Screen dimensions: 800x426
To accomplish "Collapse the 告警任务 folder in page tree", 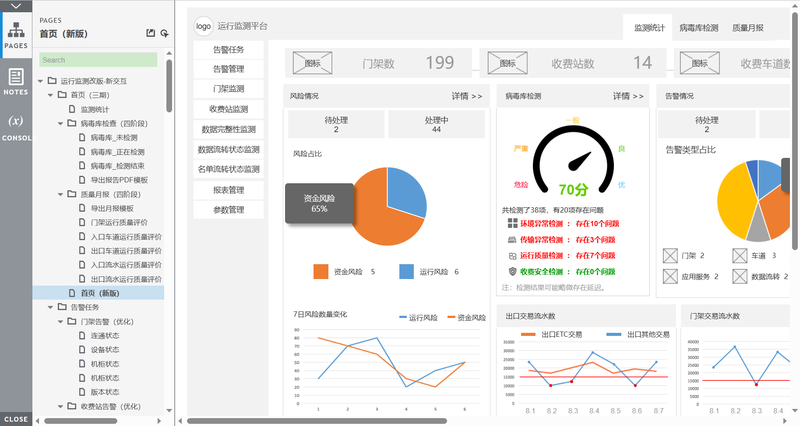I will pos(51,307).
